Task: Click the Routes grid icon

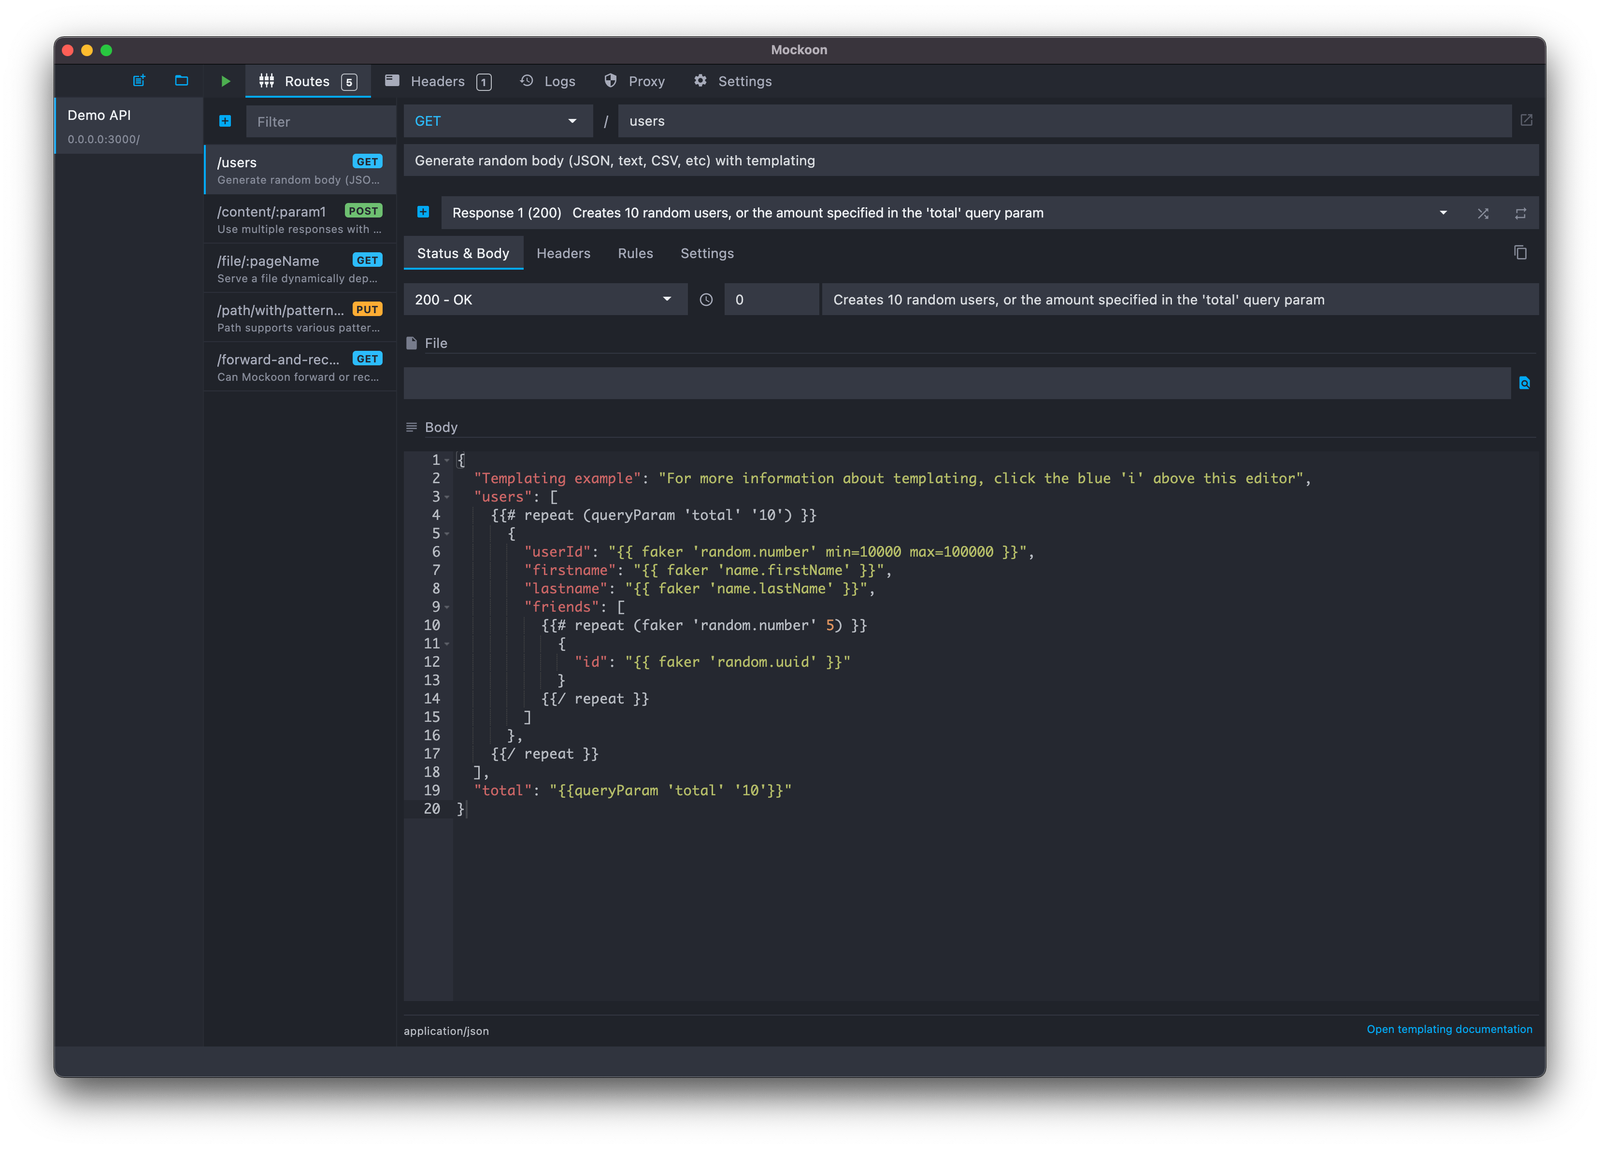Action: pyautogui.click(x=267, y=81)
